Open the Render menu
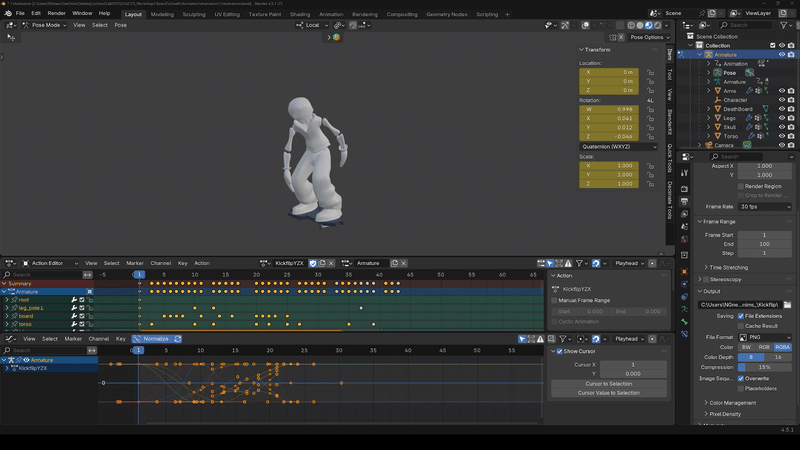The width and height of the screenshot is (800, 450). [x=56, y=13]
